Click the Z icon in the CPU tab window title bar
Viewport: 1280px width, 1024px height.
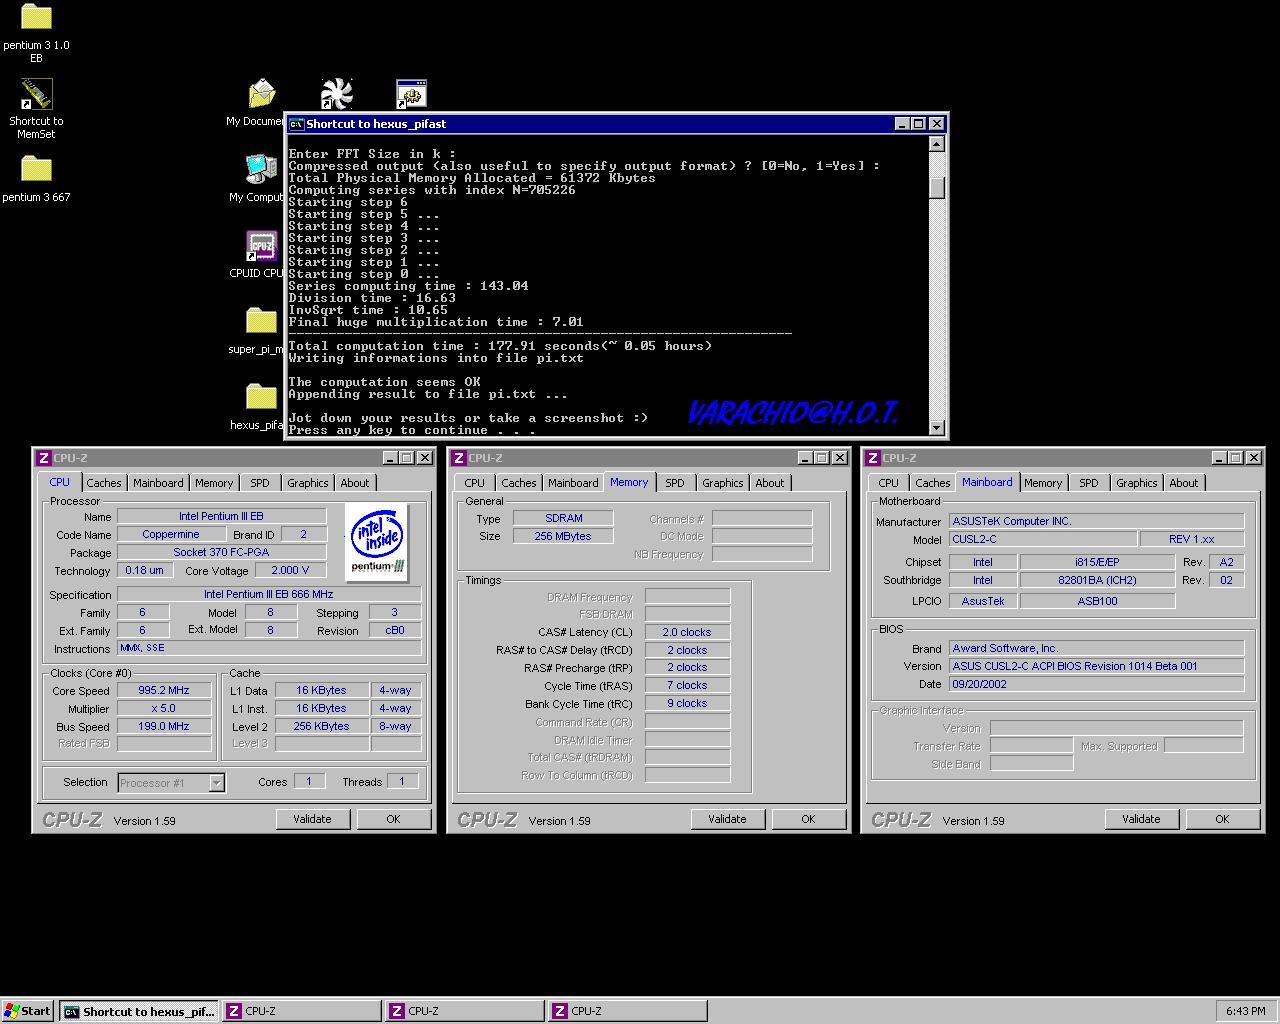tap(43, 458)
